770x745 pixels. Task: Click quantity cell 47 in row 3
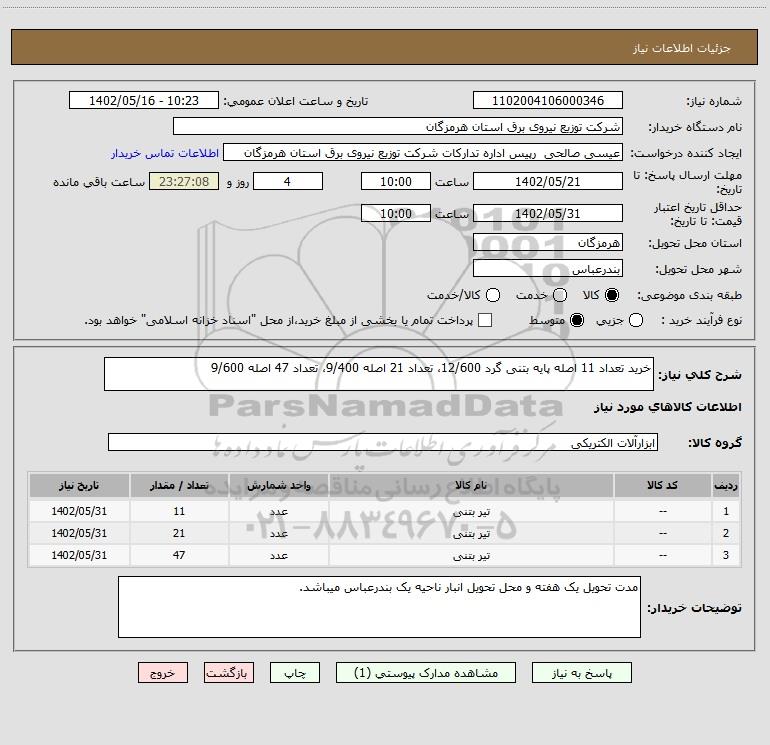(179, 555)
